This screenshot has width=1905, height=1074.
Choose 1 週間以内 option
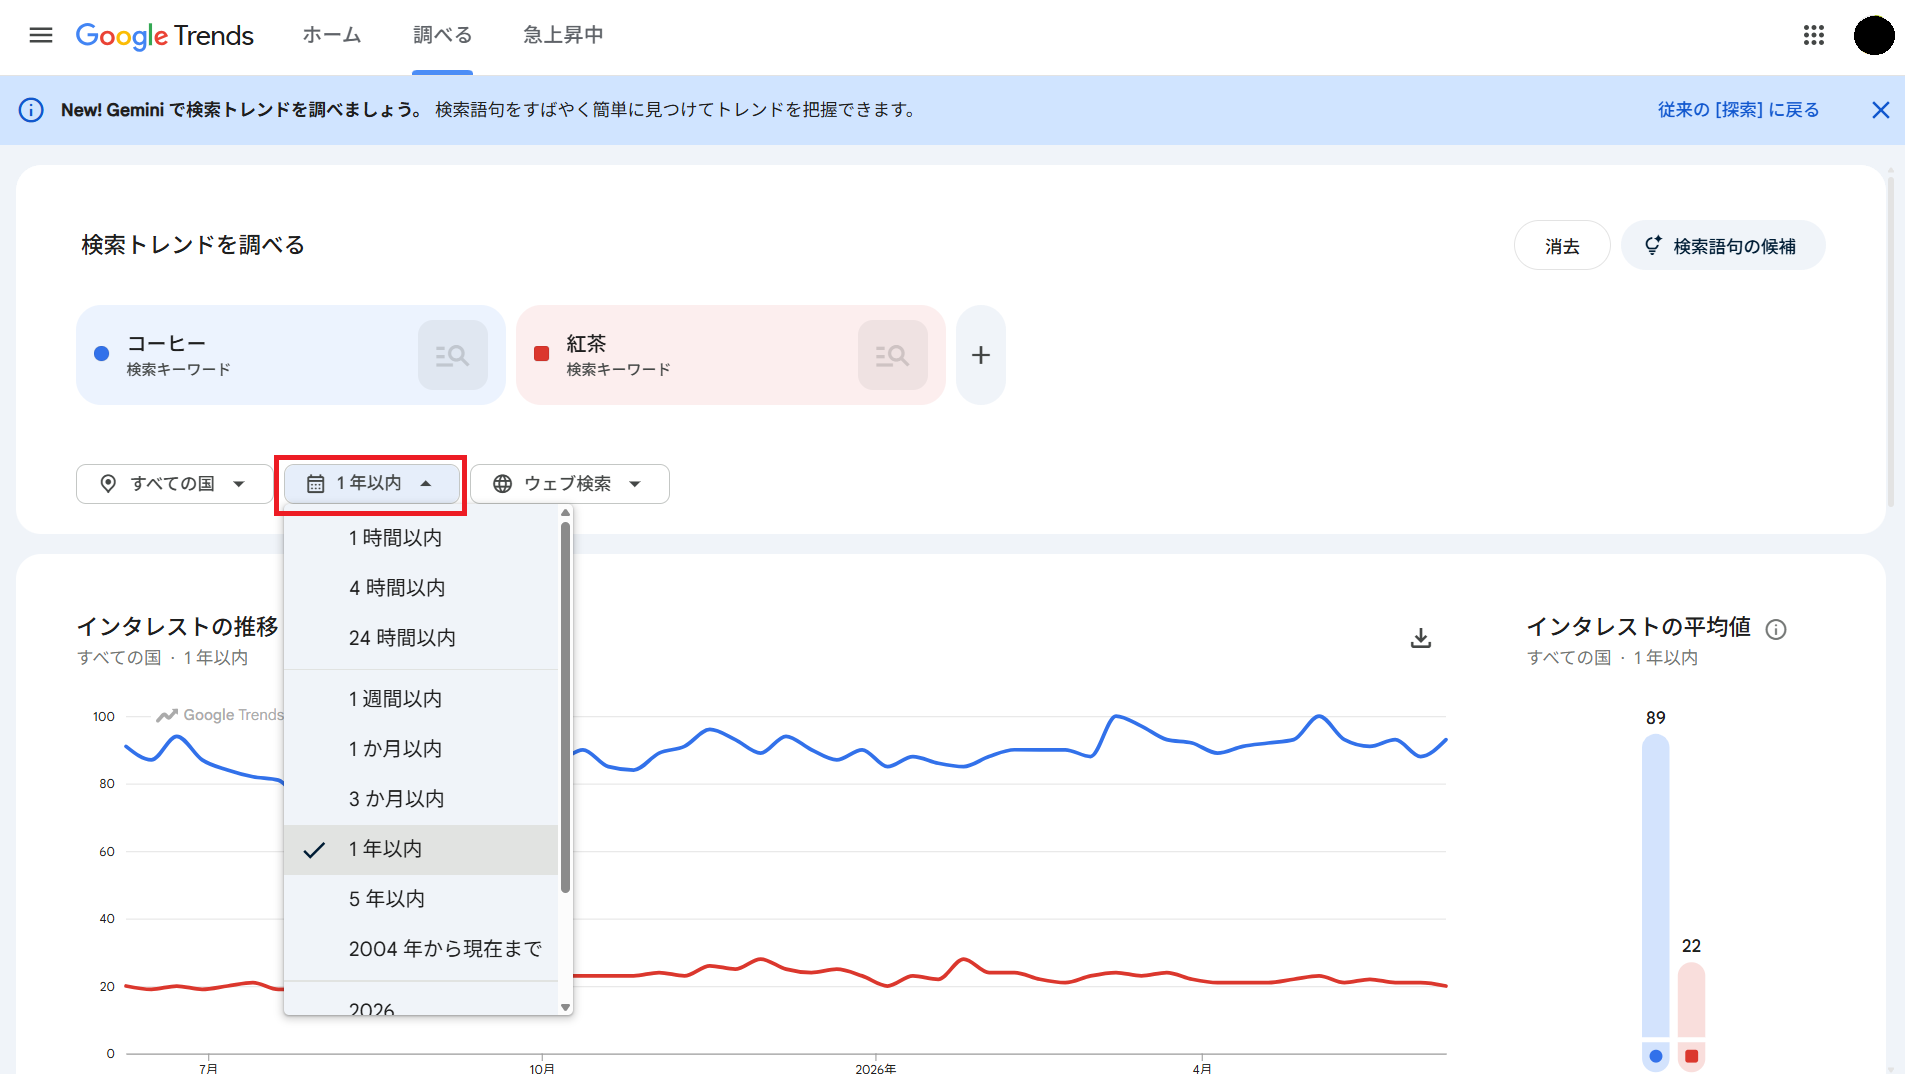[421, 699]
